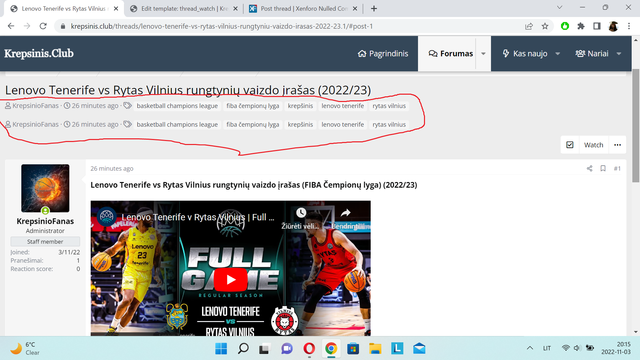Bookmark this page with the star icon
The width and height of the screenshot is (640, 360).
(545, 26)
